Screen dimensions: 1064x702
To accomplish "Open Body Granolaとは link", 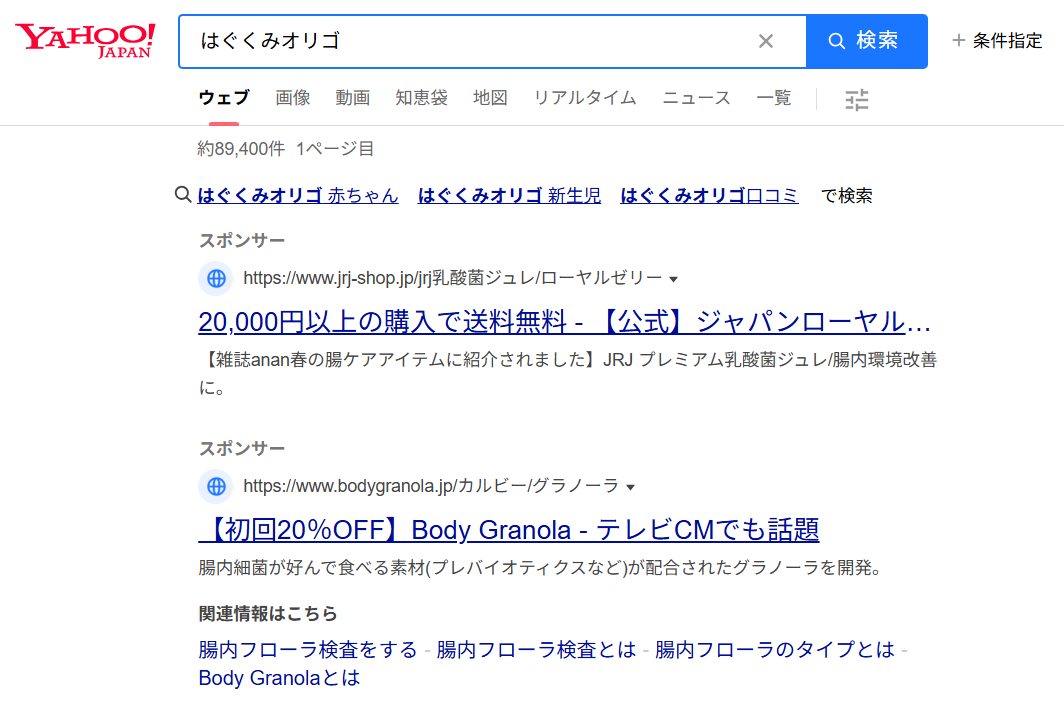I will (279, 678).
